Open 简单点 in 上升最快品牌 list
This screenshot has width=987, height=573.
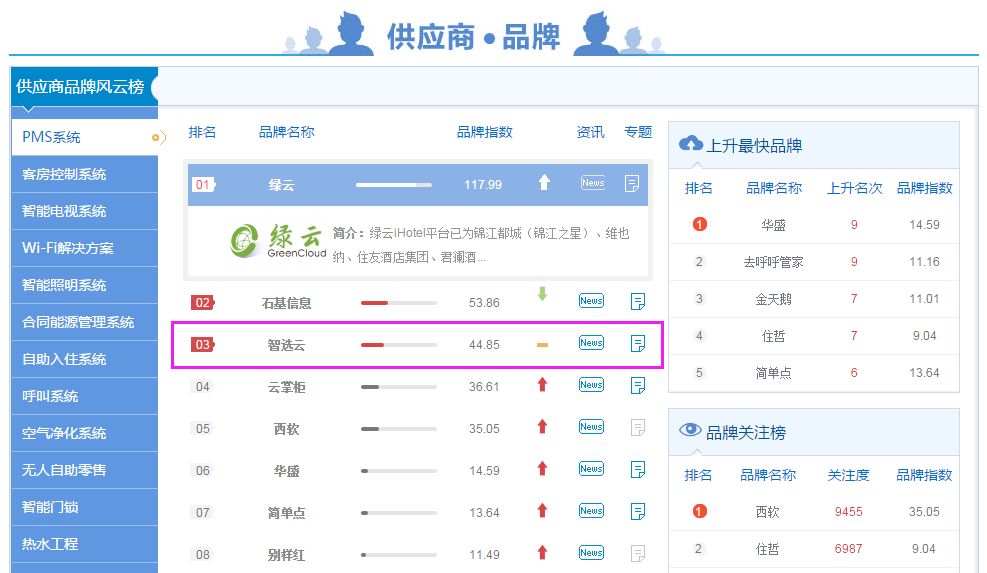[773, 373]
